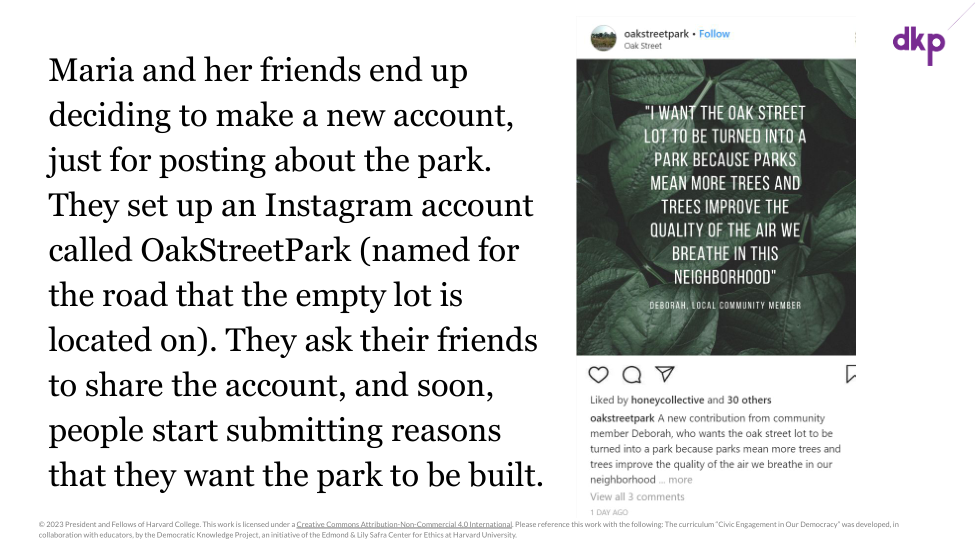Viewport: 978px width, 550px height.
Task: Expand the caption with 'more'
Action: (680, 480)
